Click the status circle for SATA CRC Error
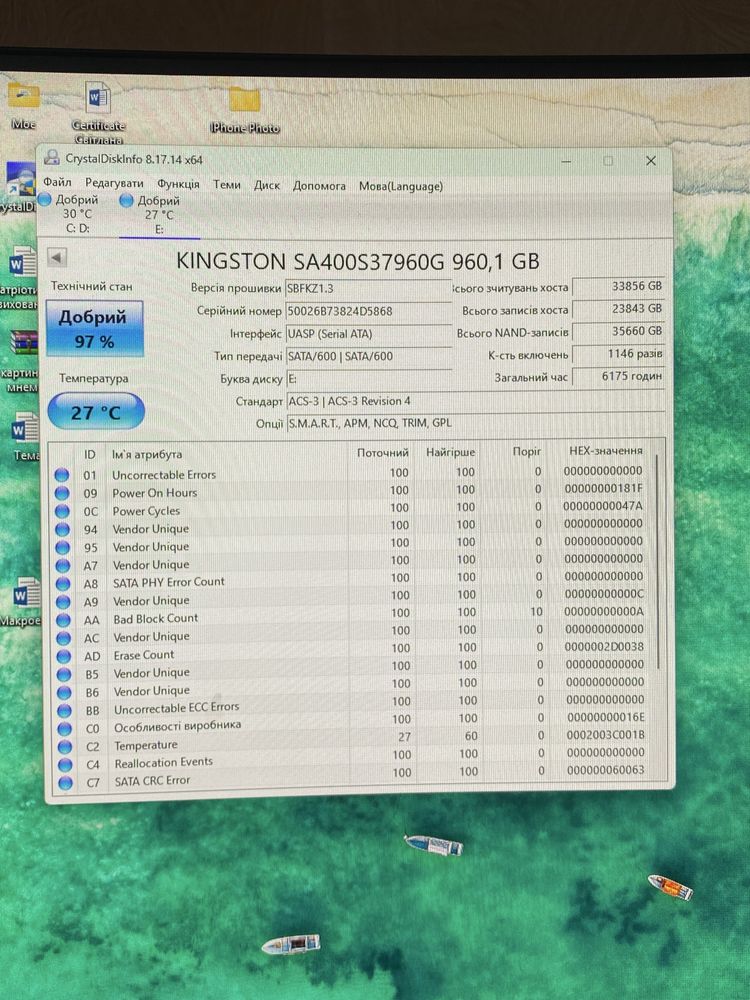This screenshot has width=750, height=1000. 65,783
